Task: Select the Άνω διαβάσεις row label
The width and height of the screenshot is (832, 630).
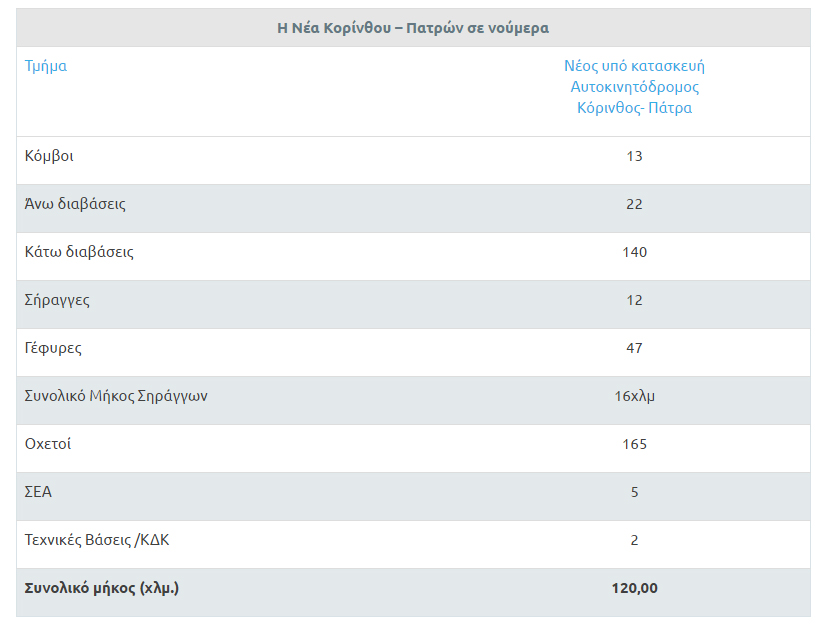Action: click(x=75, y=204)
